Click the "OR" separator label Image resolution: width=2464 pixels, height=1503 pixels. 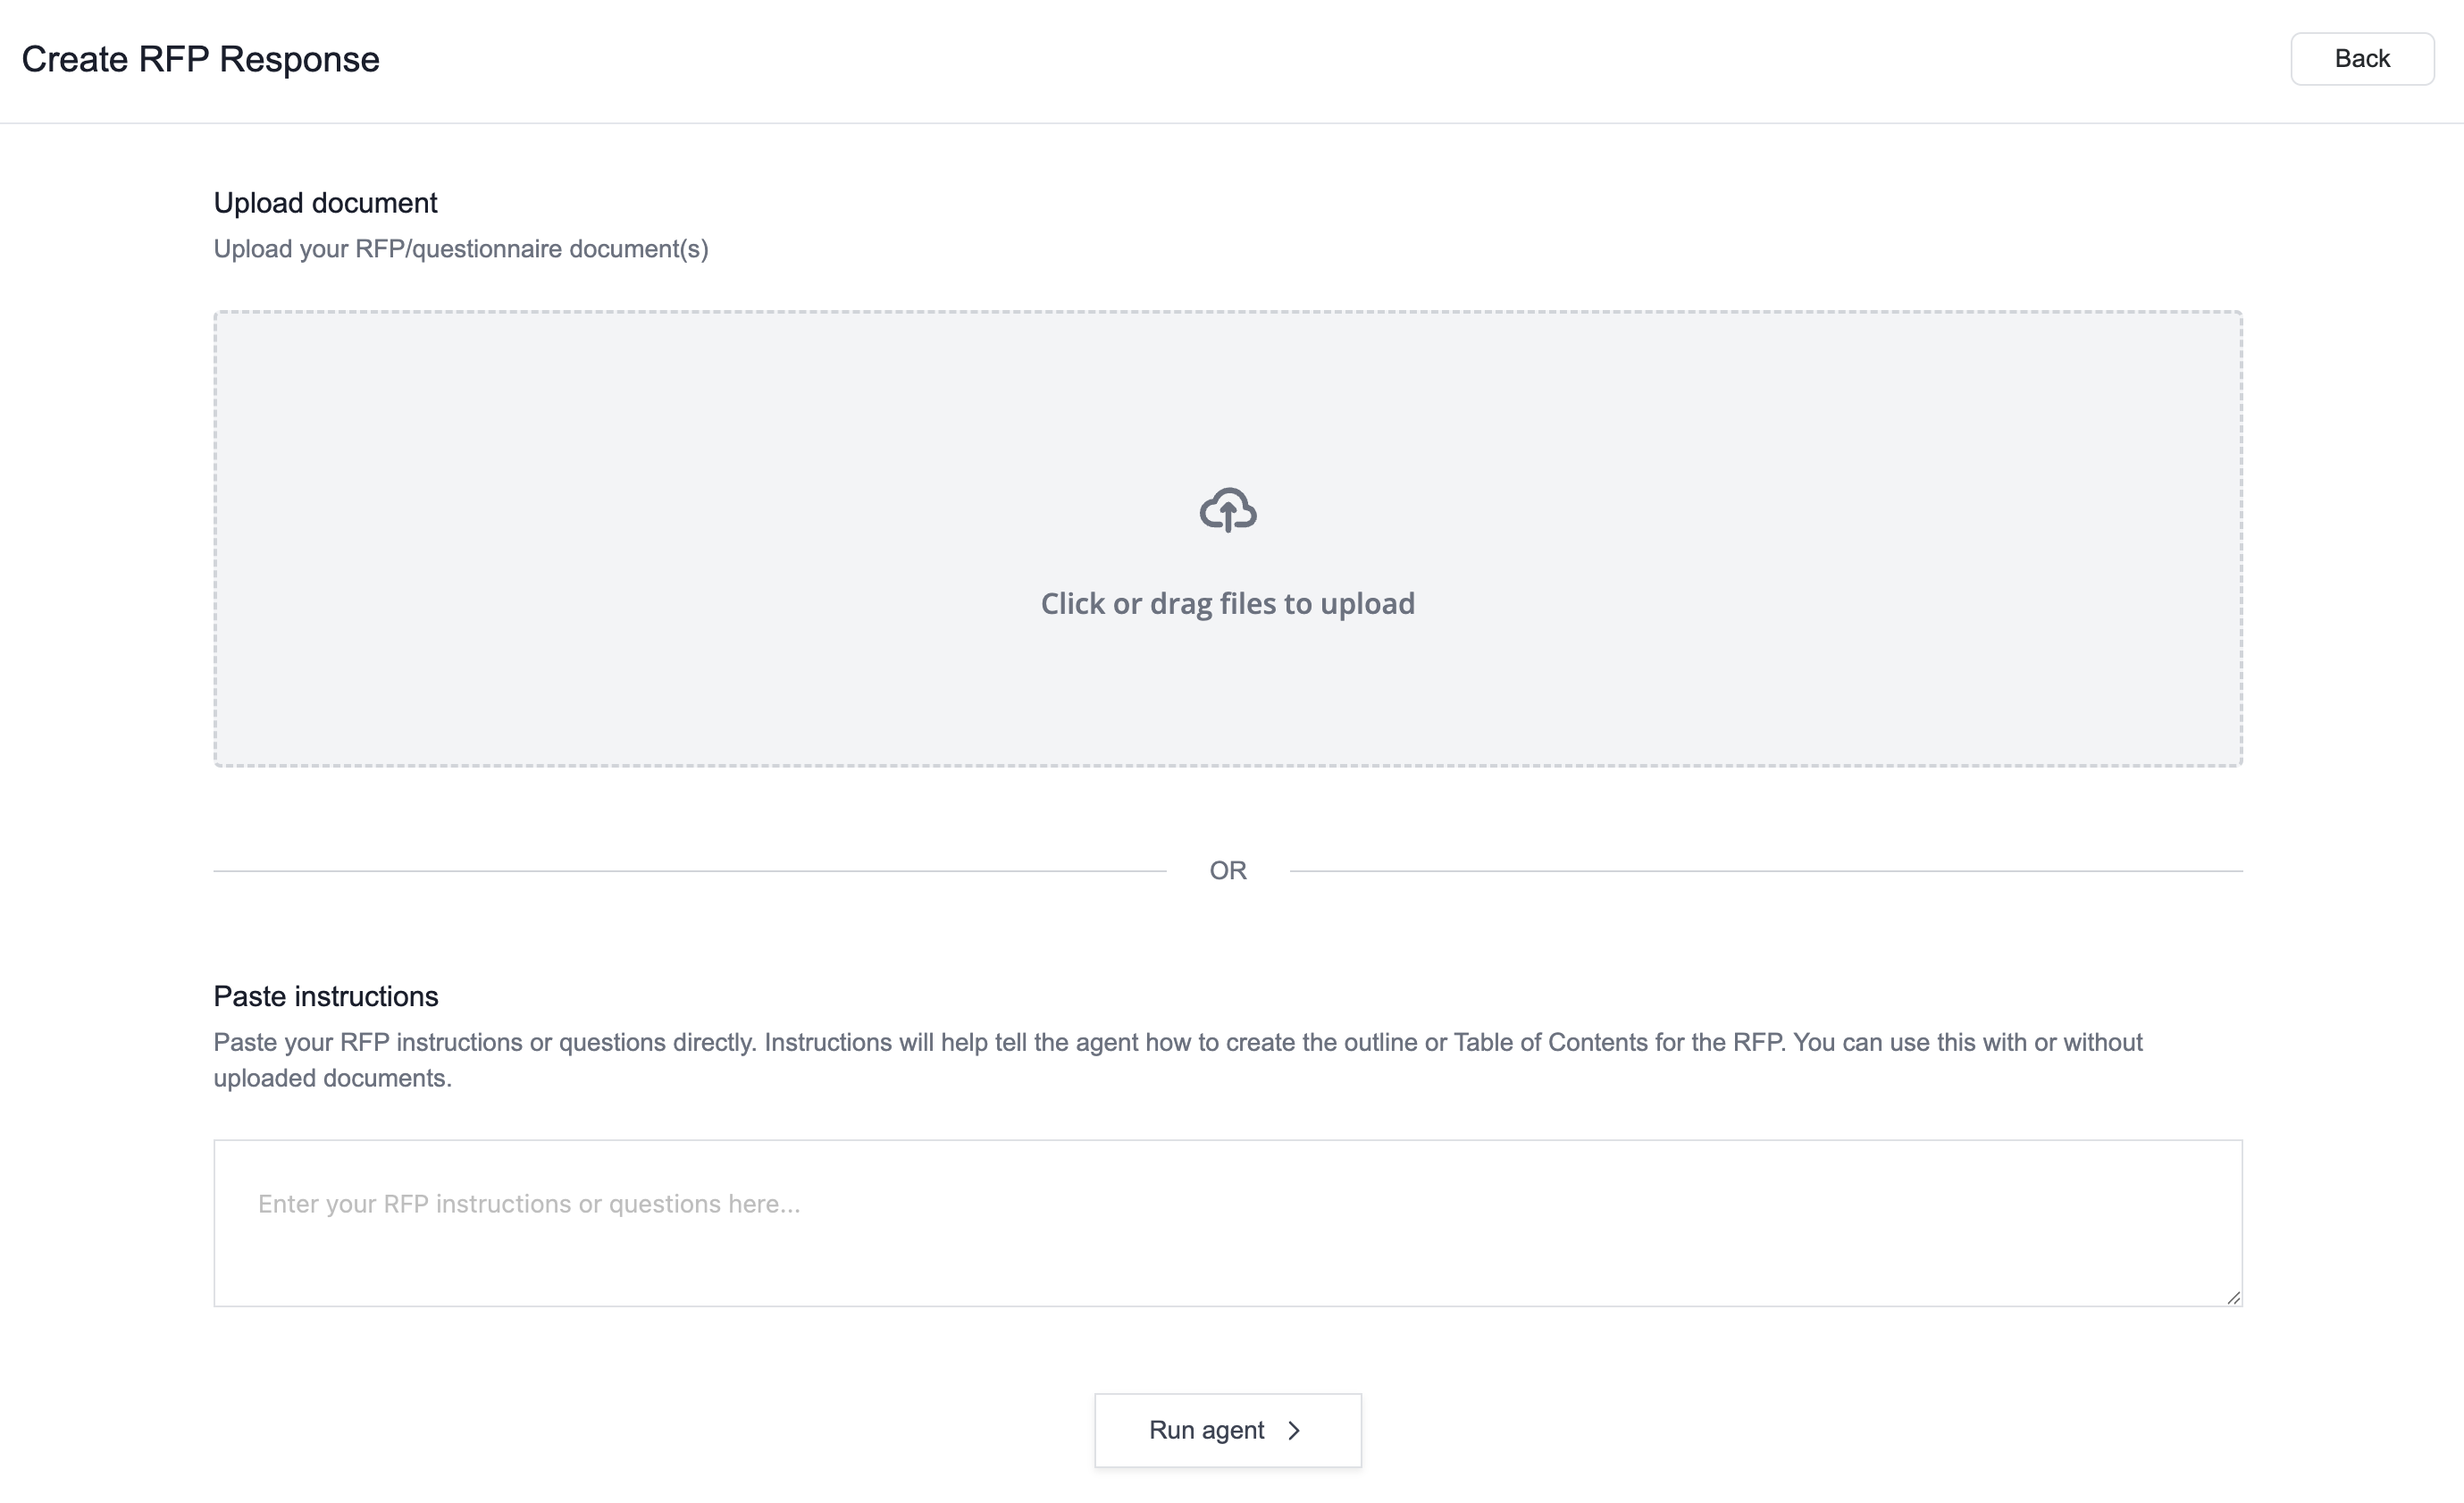1228,871
